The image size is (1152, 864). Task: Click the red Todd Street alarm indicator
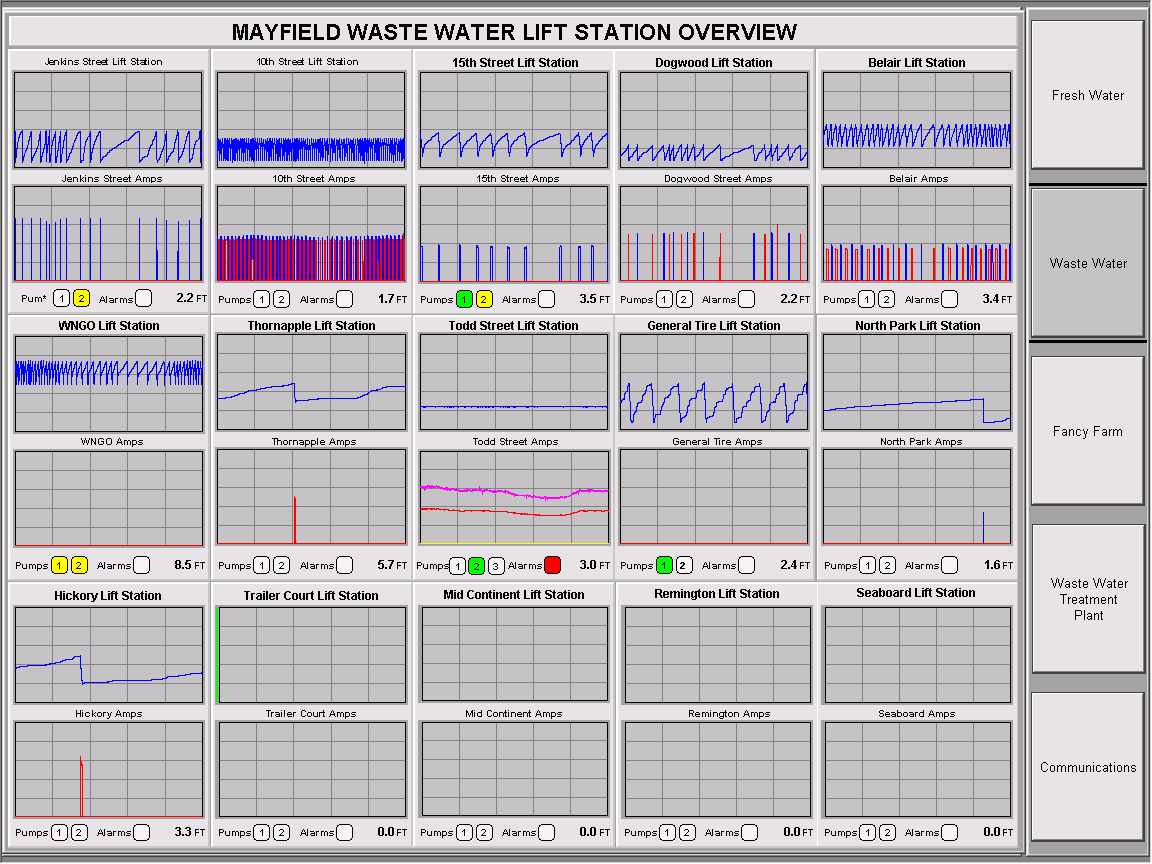tap(552, 565)
